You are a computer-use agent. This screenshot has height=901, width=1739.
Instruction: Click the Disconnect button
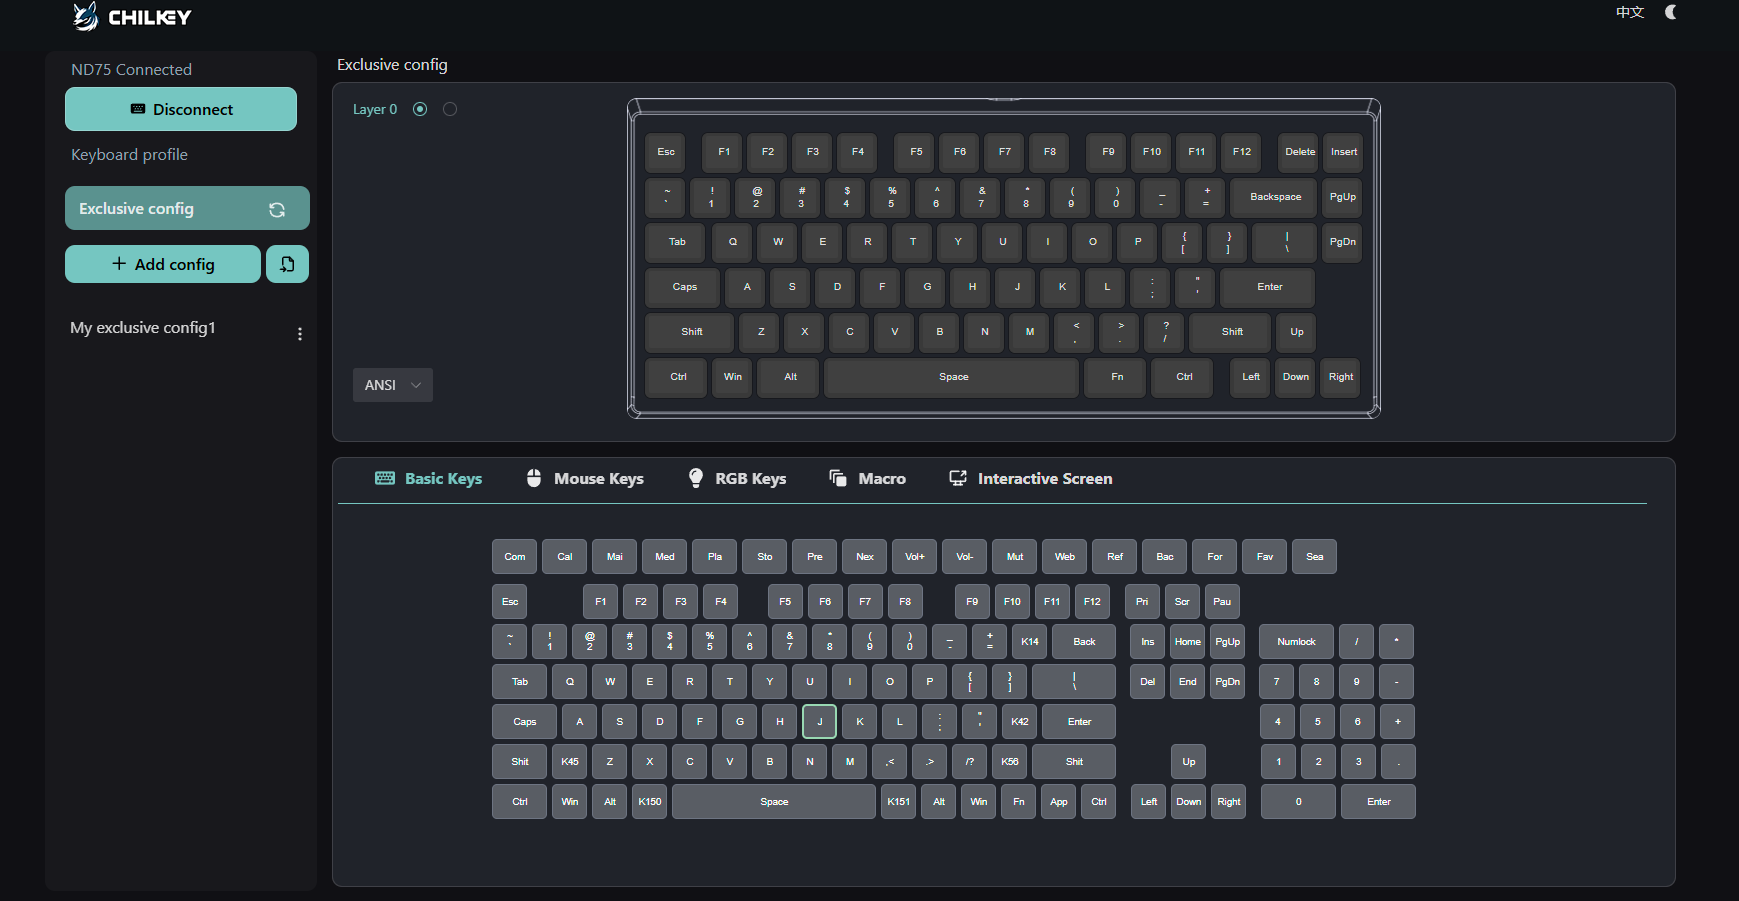[x=181, y=109]
